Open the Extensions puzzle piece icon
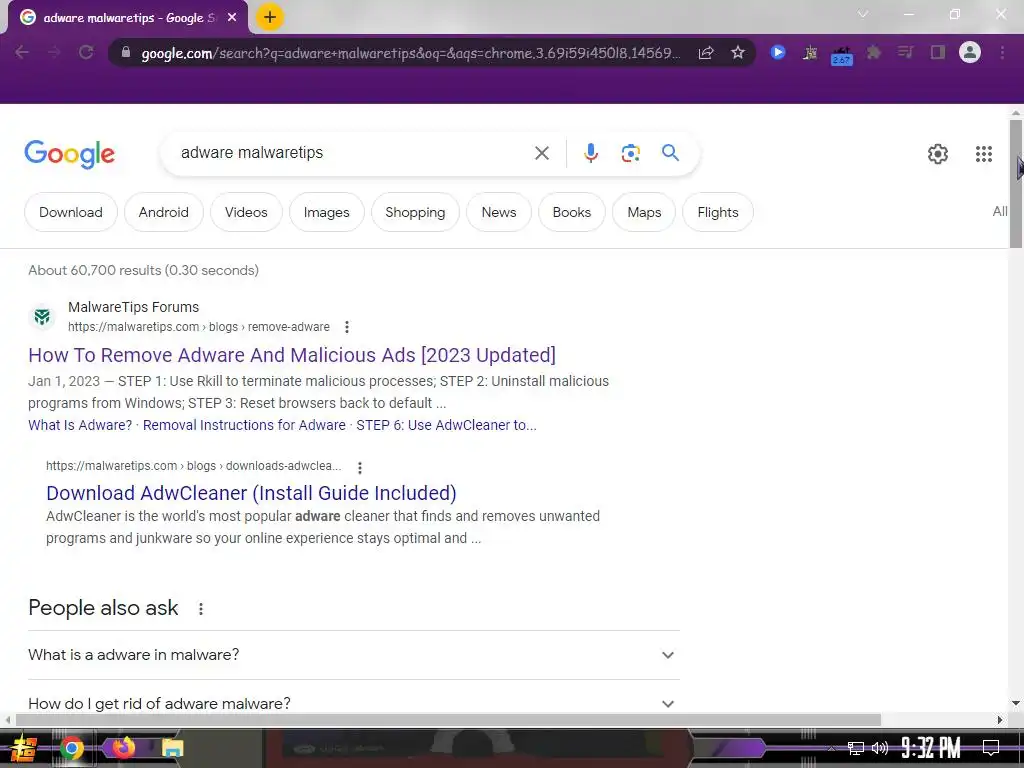 (x=874, y=52)
